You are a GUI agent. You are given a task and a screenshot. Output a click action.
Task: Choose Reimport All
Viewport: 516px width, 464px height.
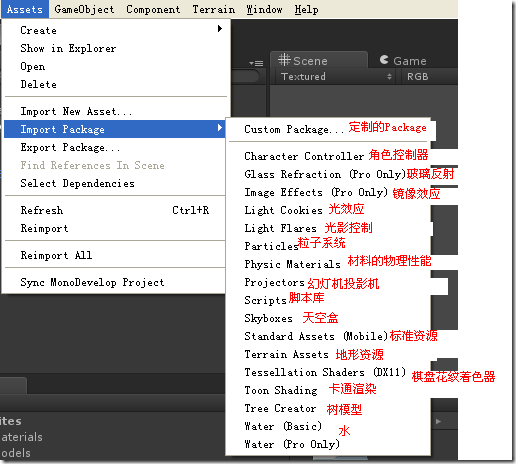115,255
